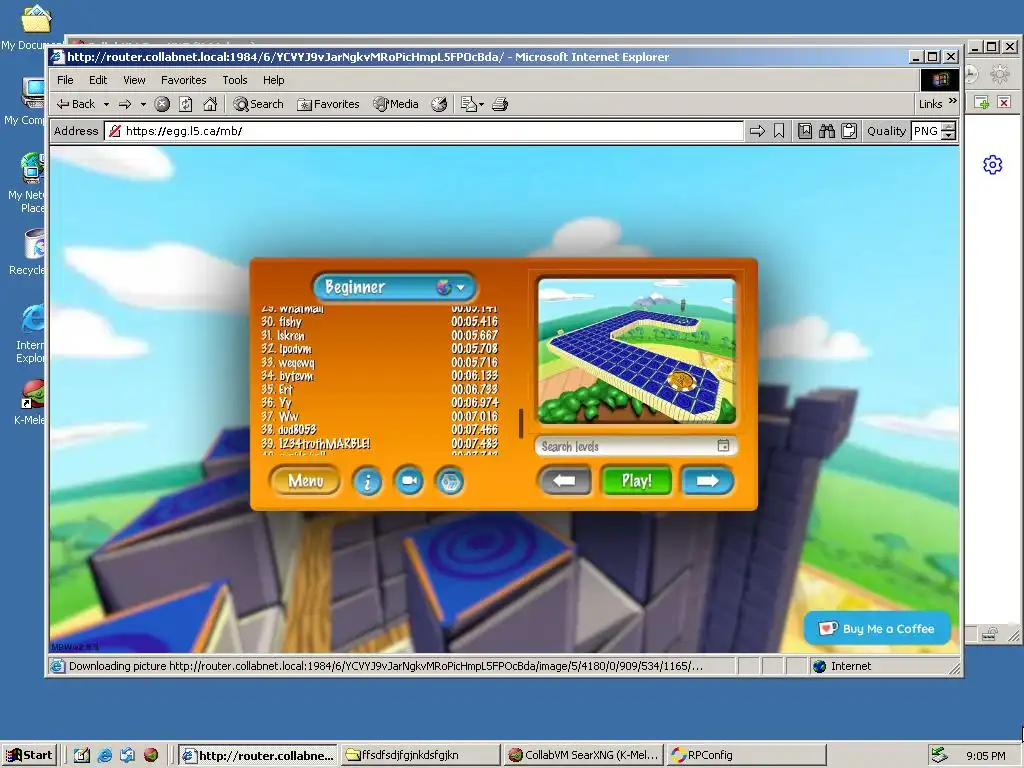
Task: Open the Edit-with dropdown in IE toolbar
Action: point(481,104)
